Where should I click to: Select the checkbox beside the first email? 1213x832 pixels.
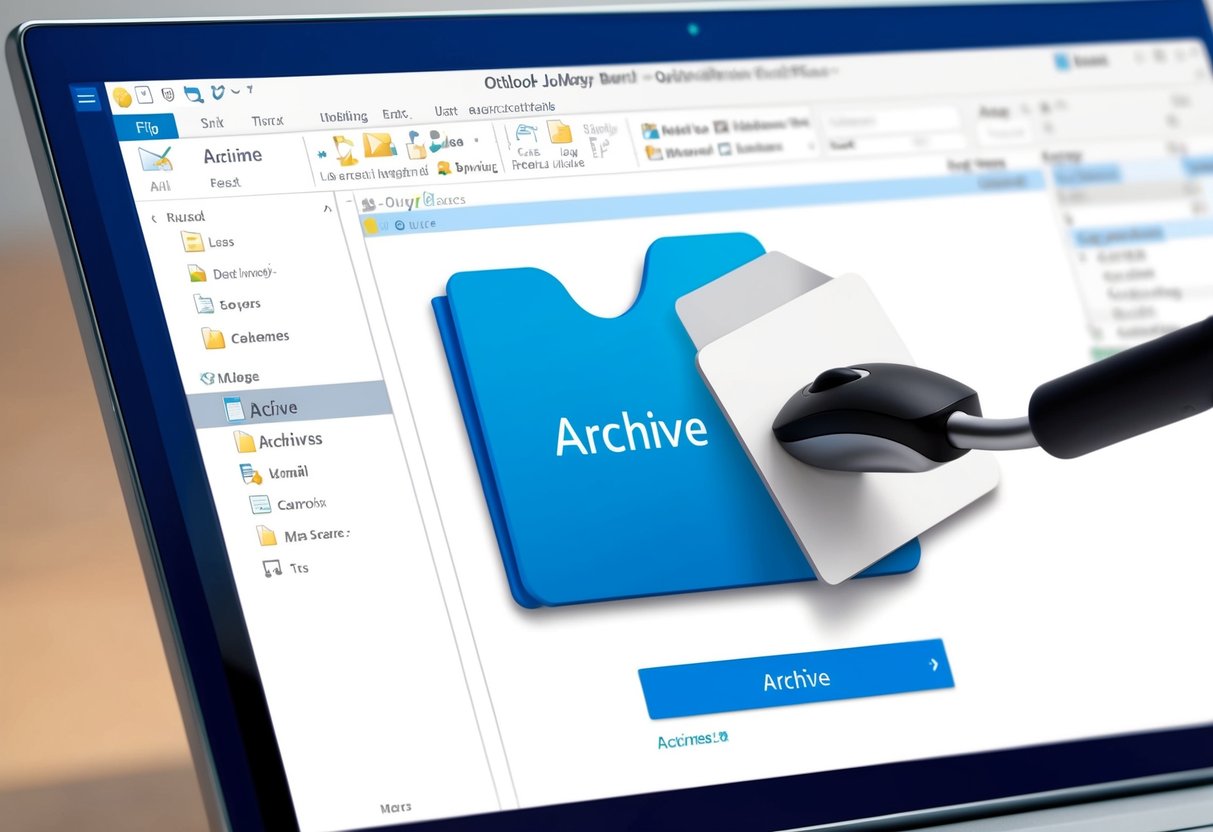point(372,223)
